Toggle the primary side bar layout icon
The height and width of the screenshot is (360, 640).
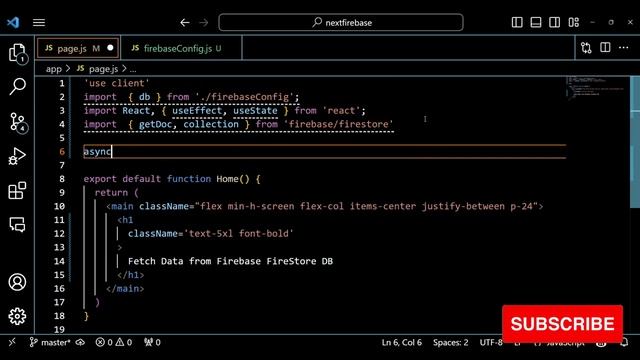pos(517,22)
